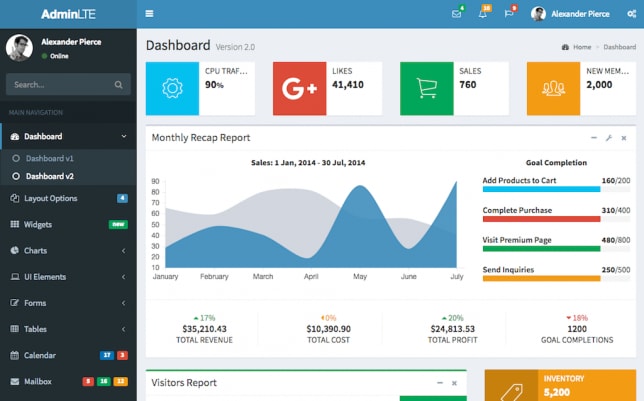The width and height of the screenshot is (644, 401).
Task: Click the sidebar user avatar photo
Action: coord(19,48)
